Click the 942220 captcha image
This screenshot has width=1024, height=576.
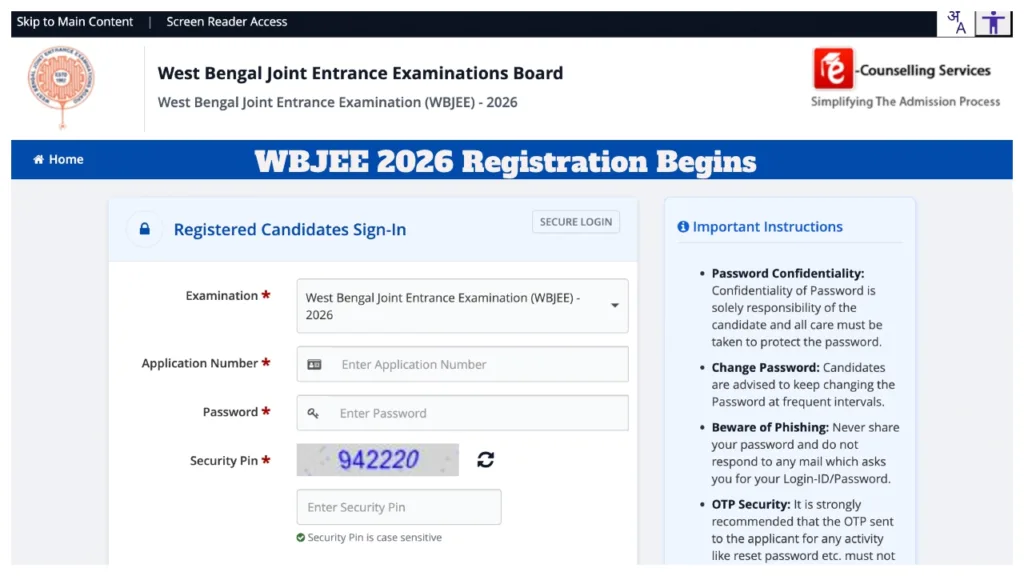(377, 459)
